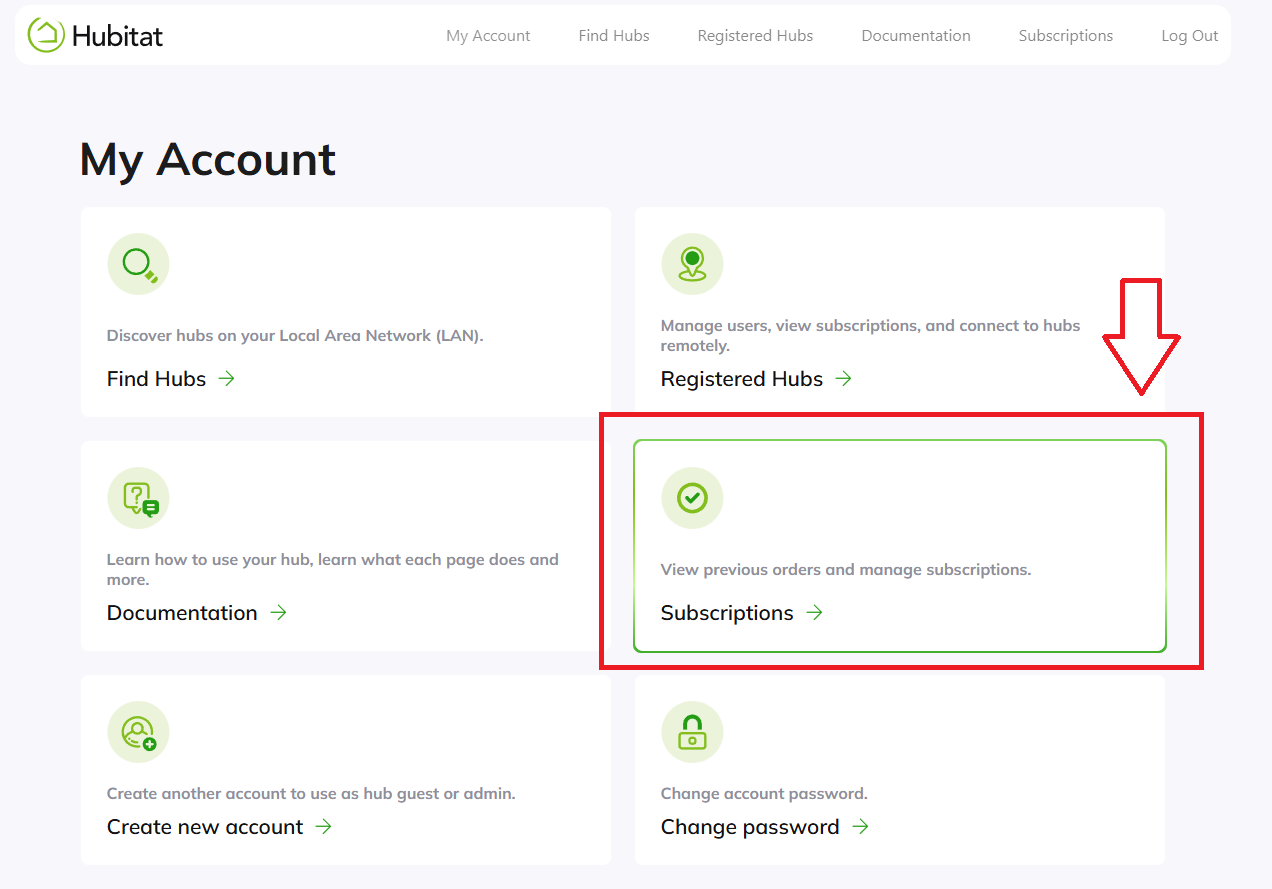Go to Registered Hubs in navigation bar
This screenshot has width=1272, height=889.
755,36
